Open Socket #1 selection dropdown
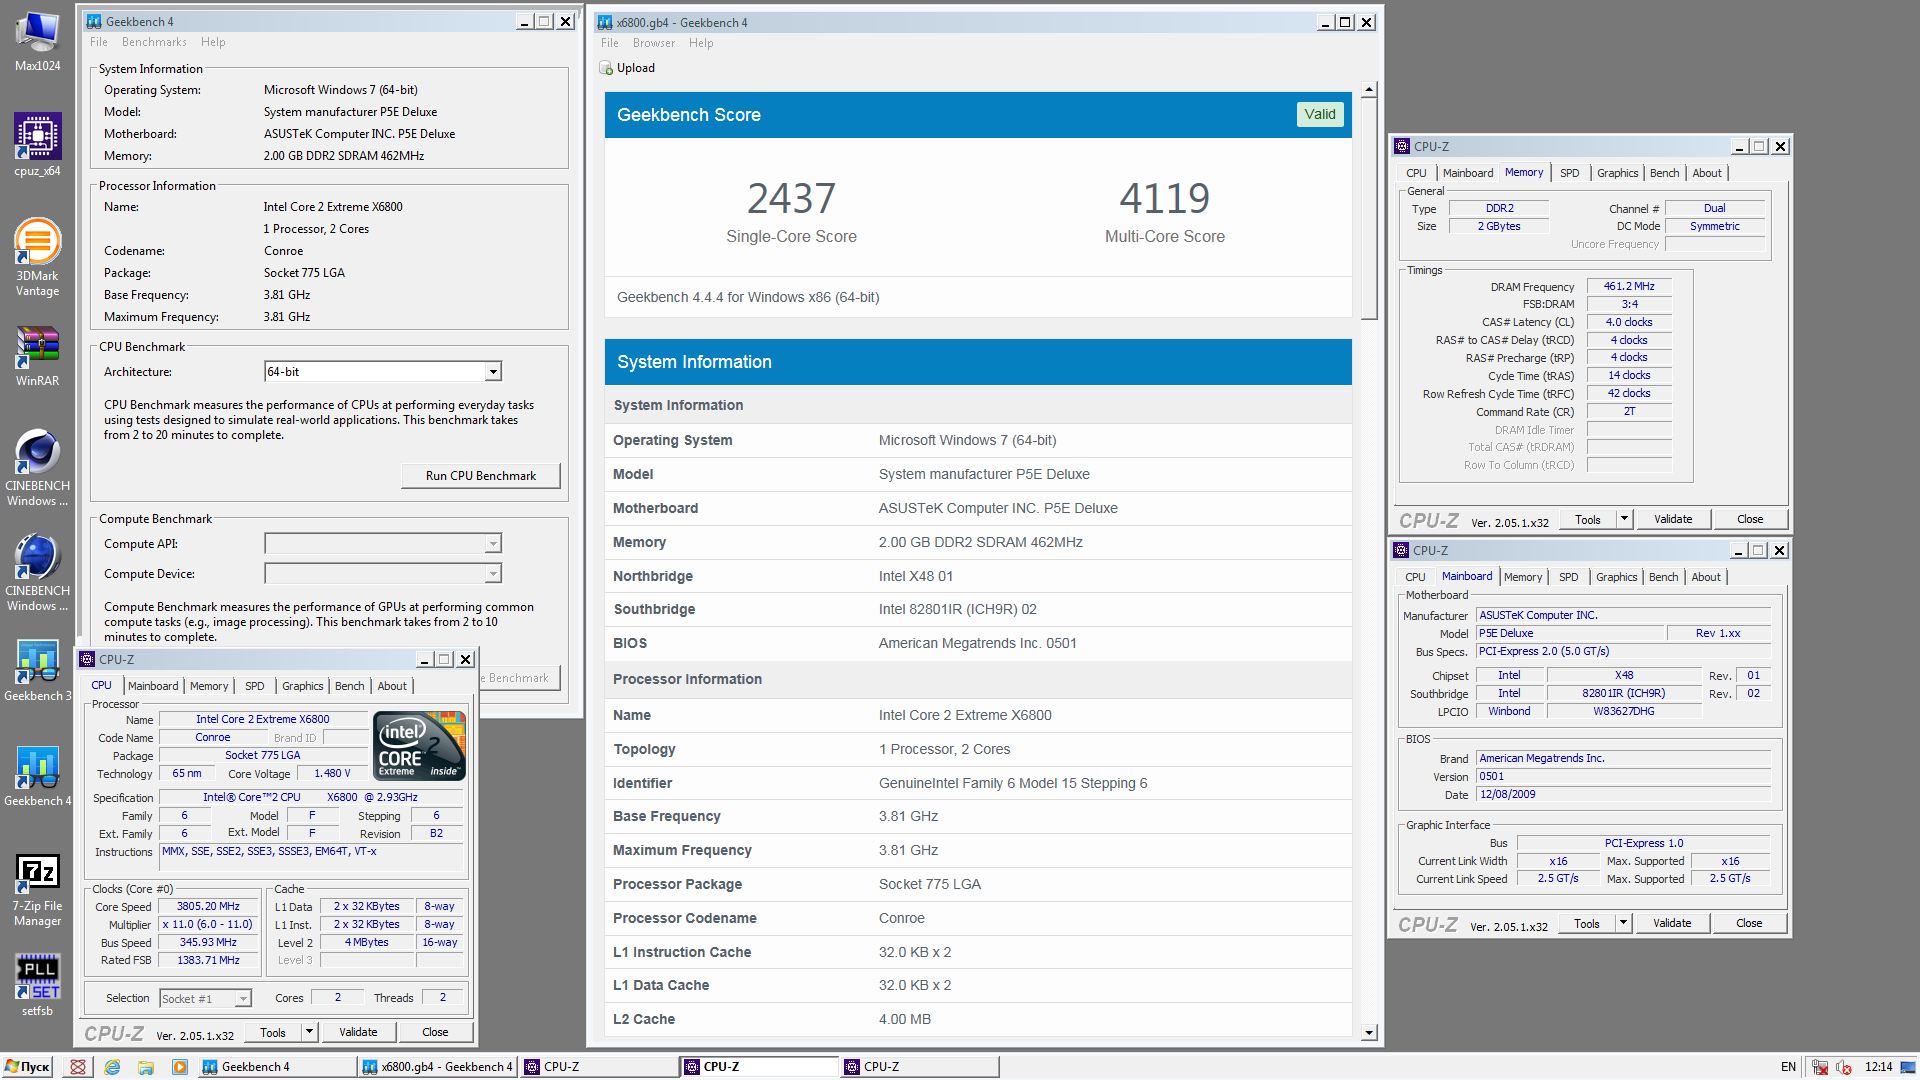This screenshot has width=1920, height=1080. tap(242, 999)
